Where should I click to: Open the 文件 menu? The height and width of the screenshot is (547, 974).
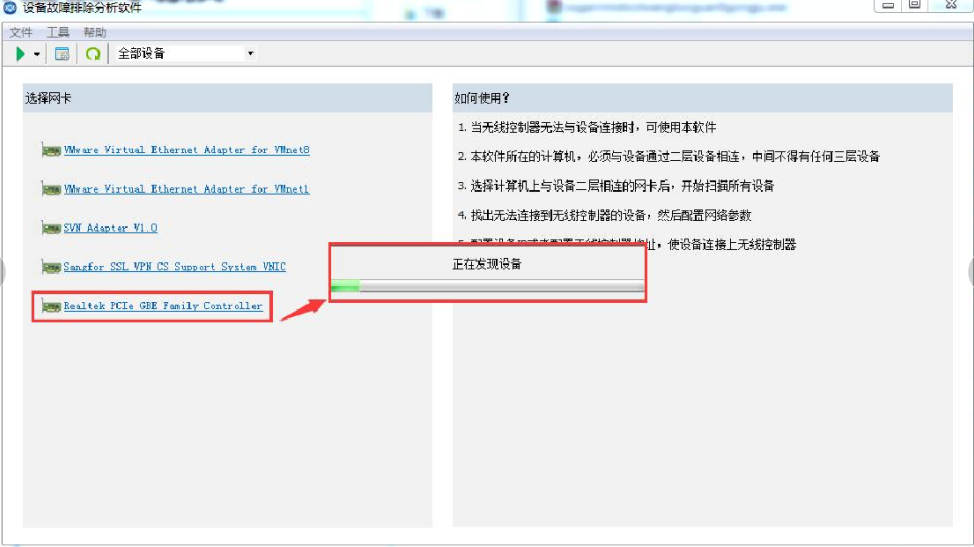[x=20, y=32]
